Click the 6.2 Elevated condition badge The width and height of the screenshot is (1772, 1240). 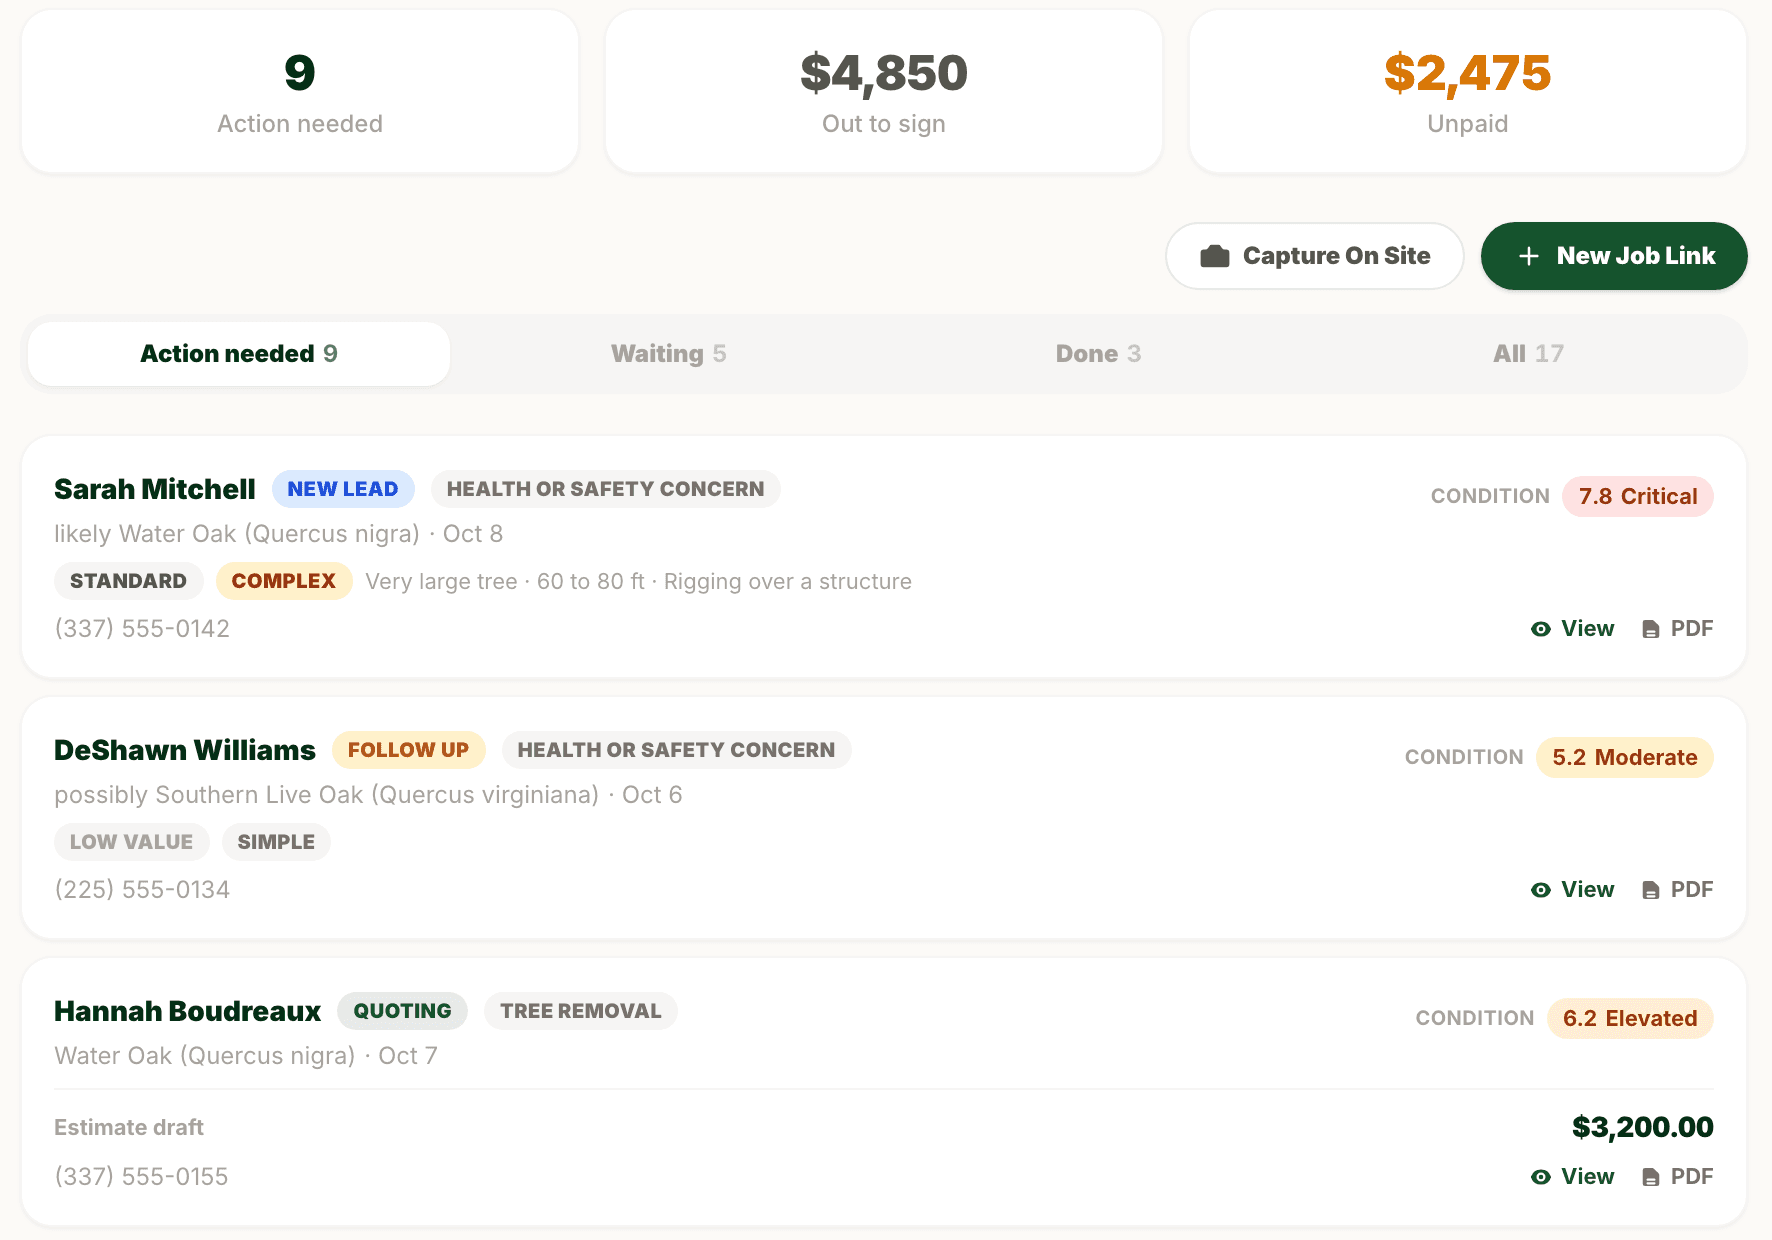[x=1630, y=1019]
